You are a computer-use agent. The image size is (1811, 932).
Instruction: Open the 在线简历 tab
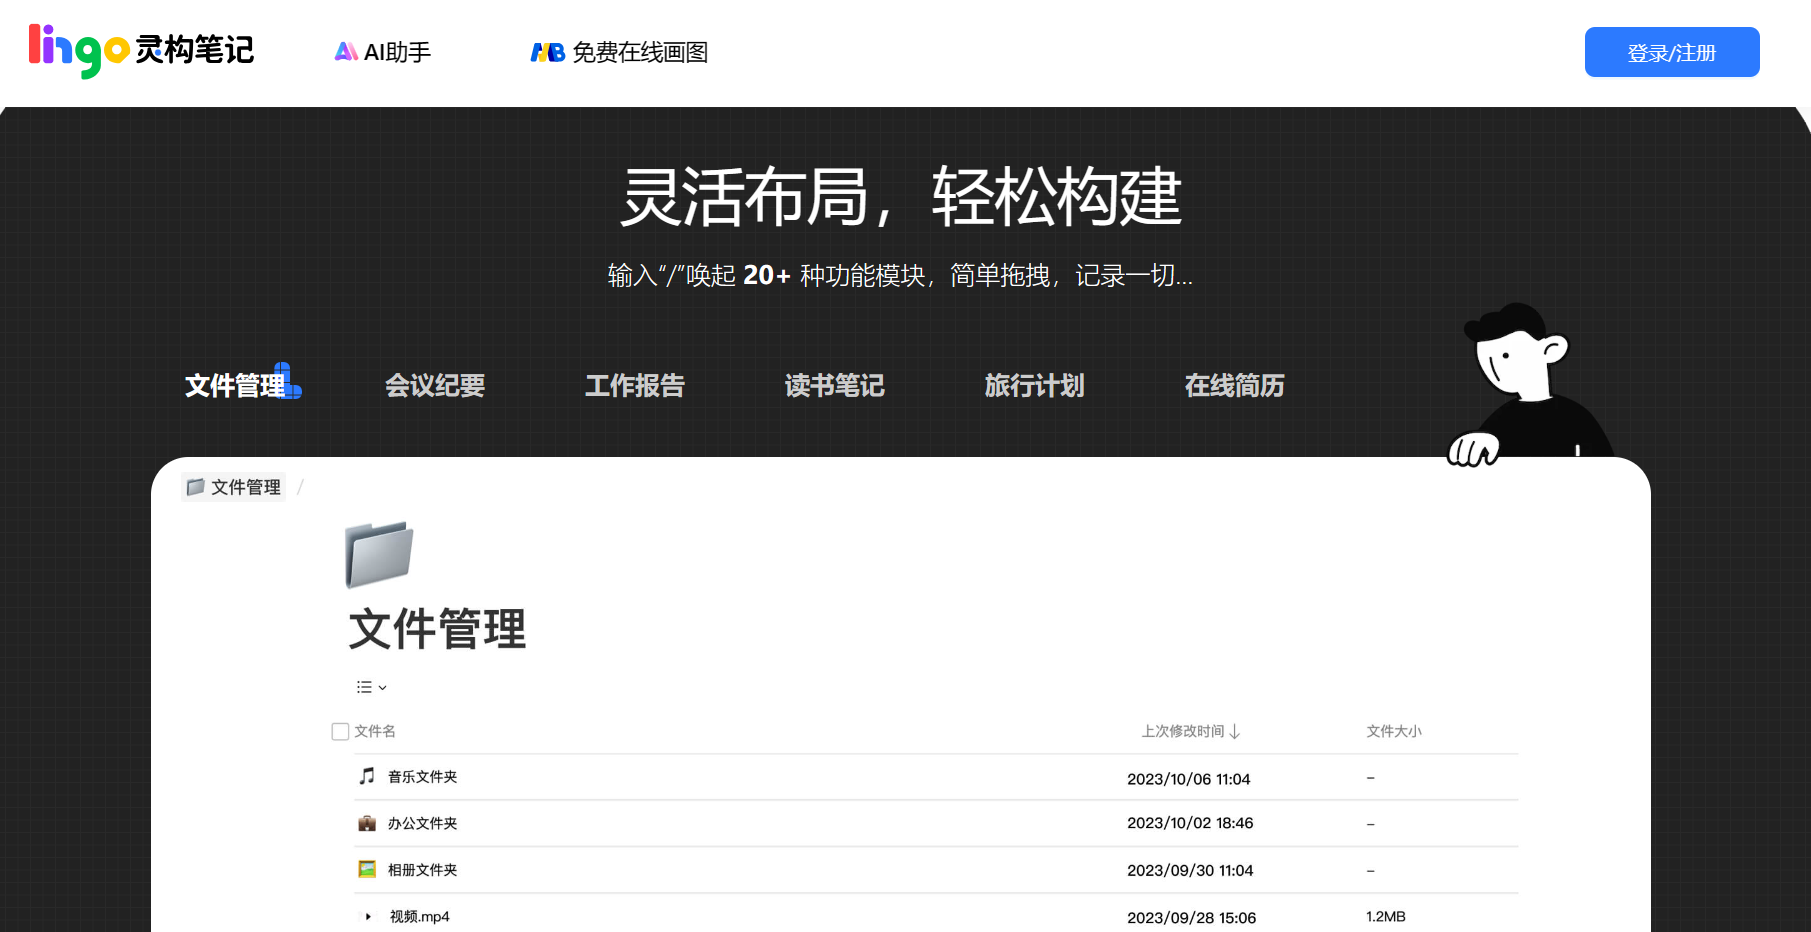click(1234, 386)
